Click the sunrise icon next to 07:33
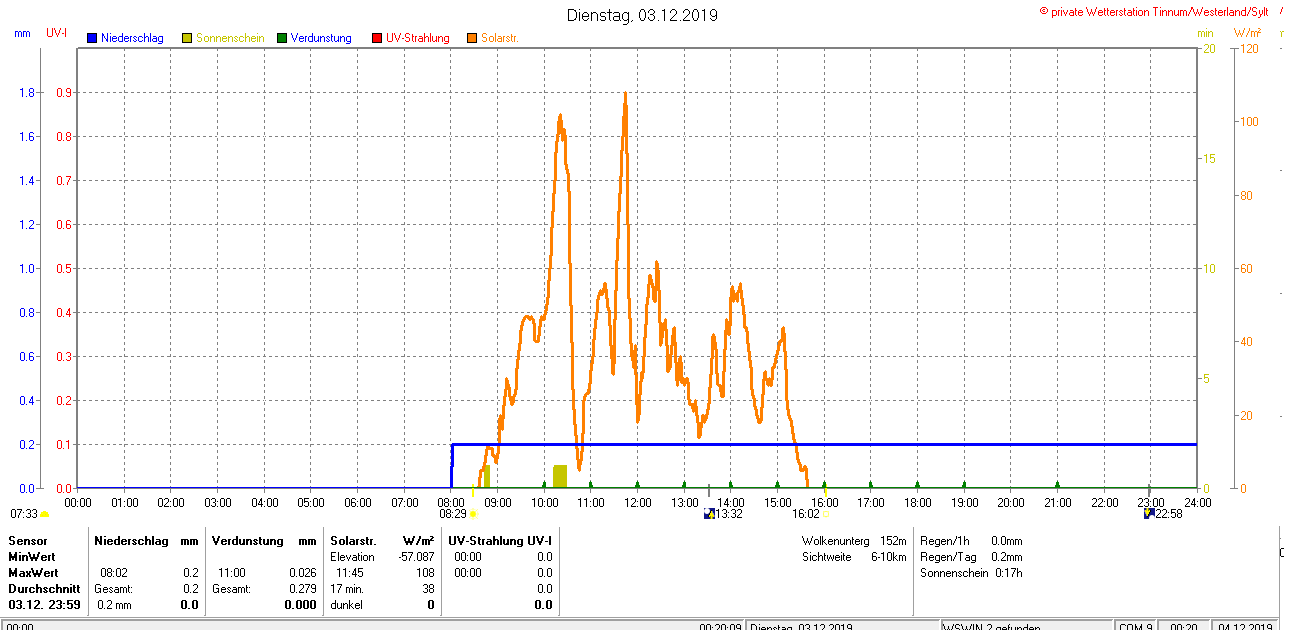 coord(44,514)
